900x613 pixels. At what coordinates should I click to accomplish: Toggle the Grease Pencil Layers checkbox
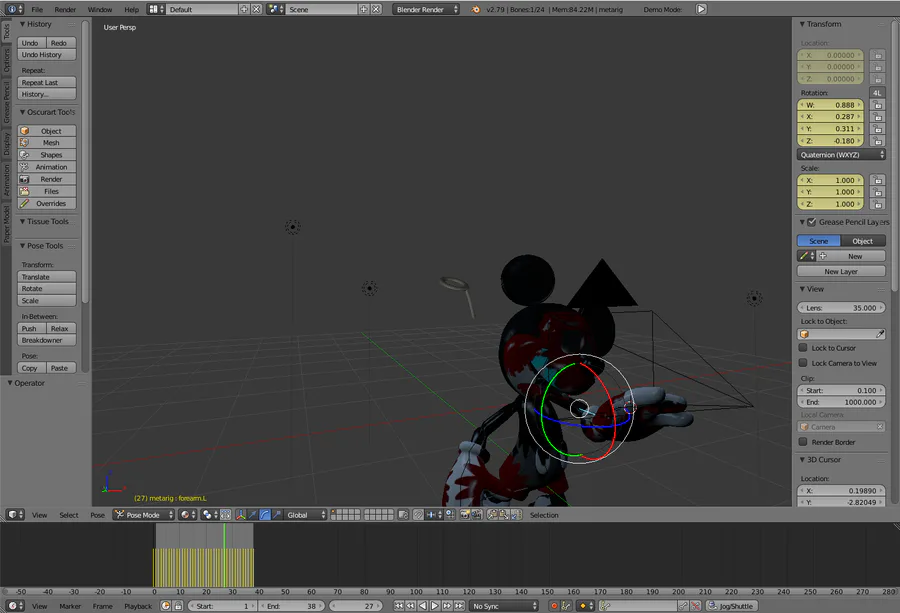[x=812, y=222]
